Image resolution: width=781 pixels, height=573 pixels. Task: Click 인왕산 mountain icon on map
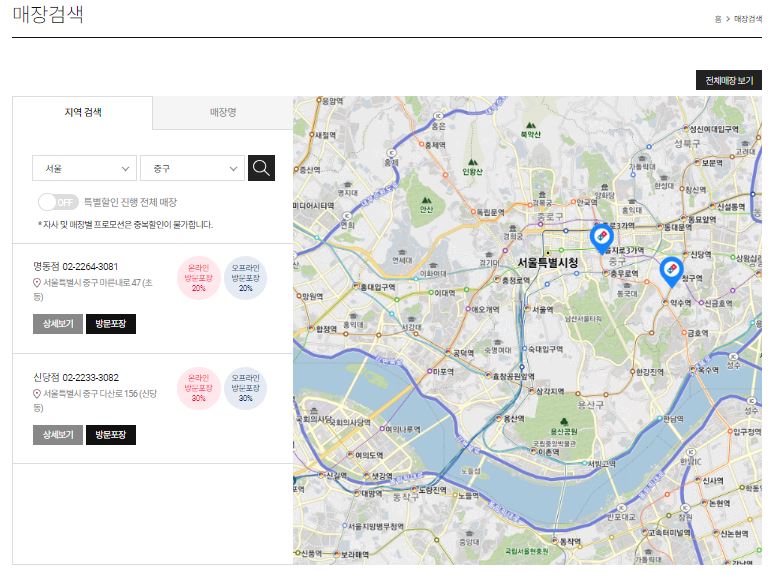coord(472,162)
